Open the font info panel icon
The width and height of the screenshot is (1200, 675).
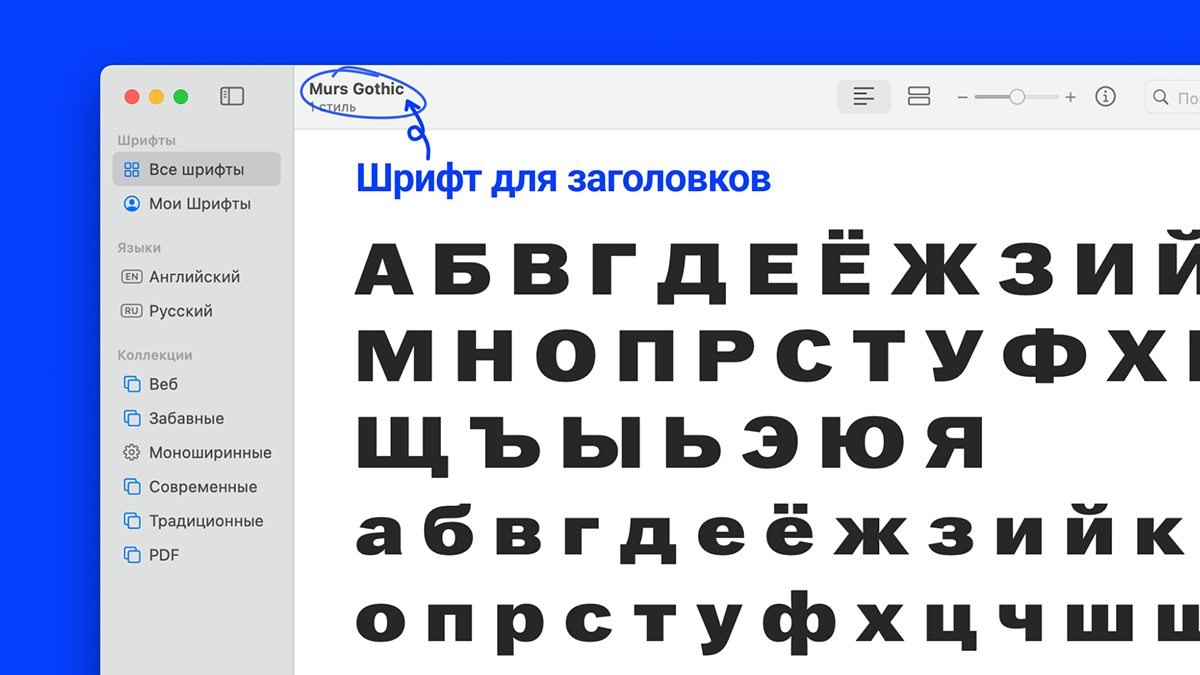1105,96
